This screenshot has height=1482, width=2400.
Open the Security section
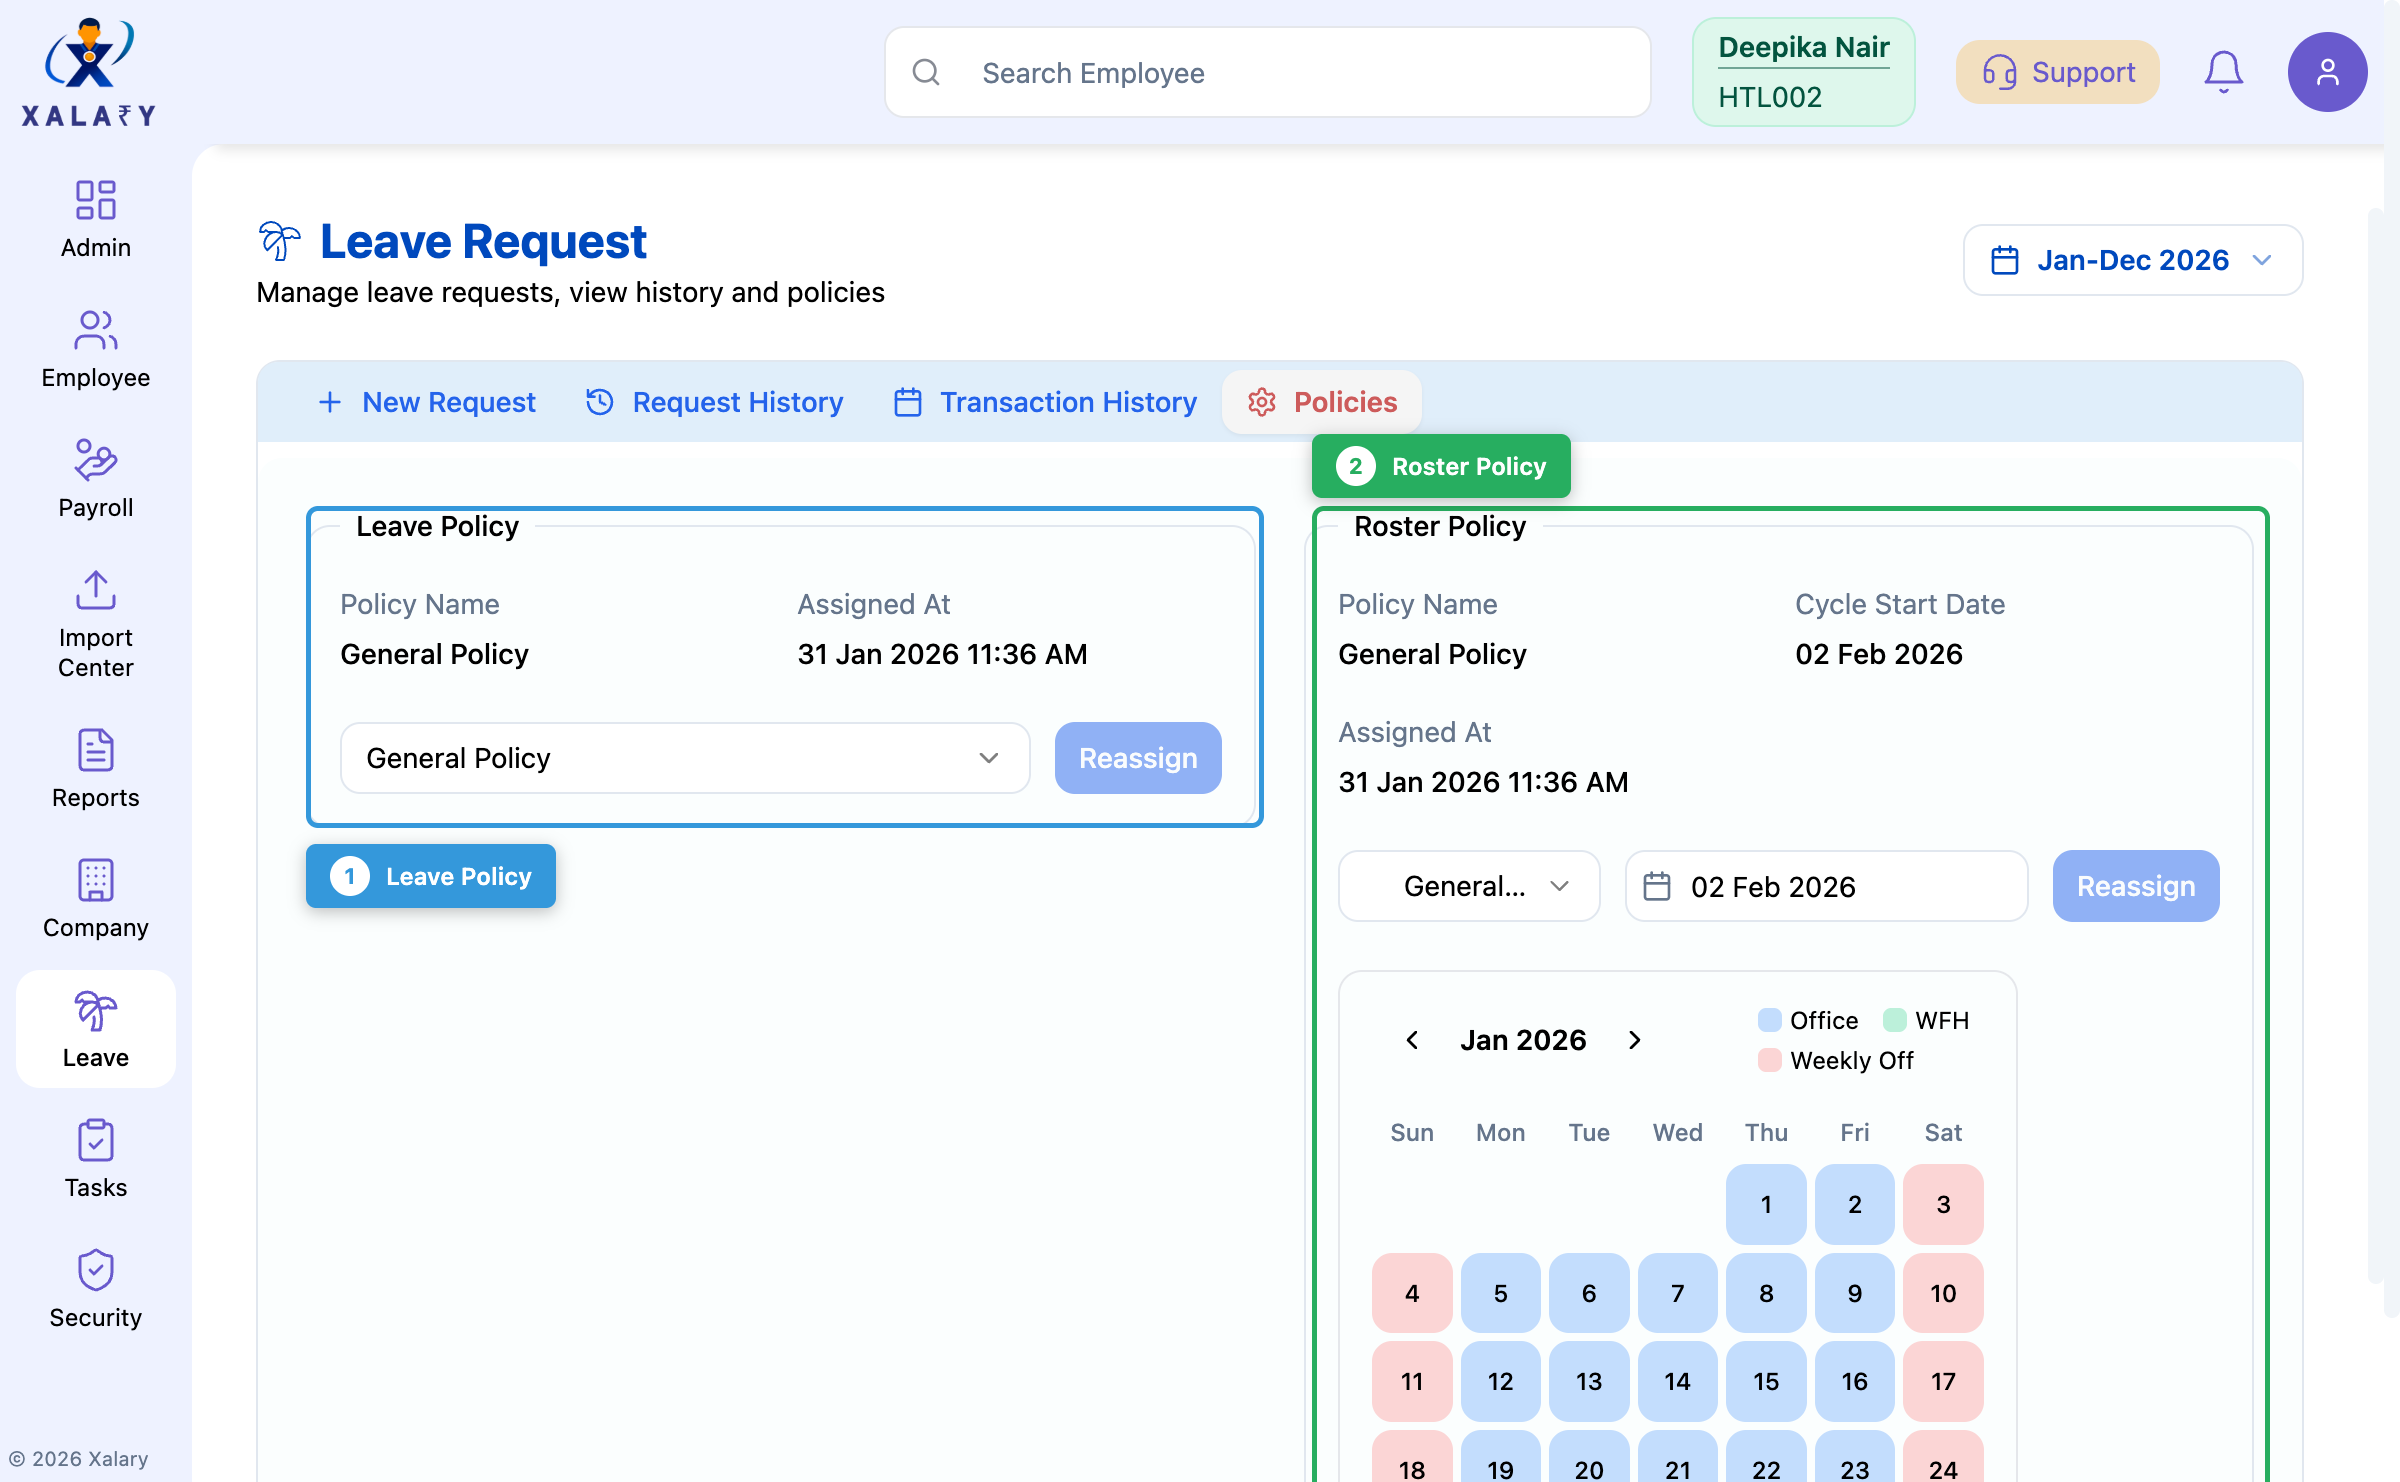(95, 1288)
